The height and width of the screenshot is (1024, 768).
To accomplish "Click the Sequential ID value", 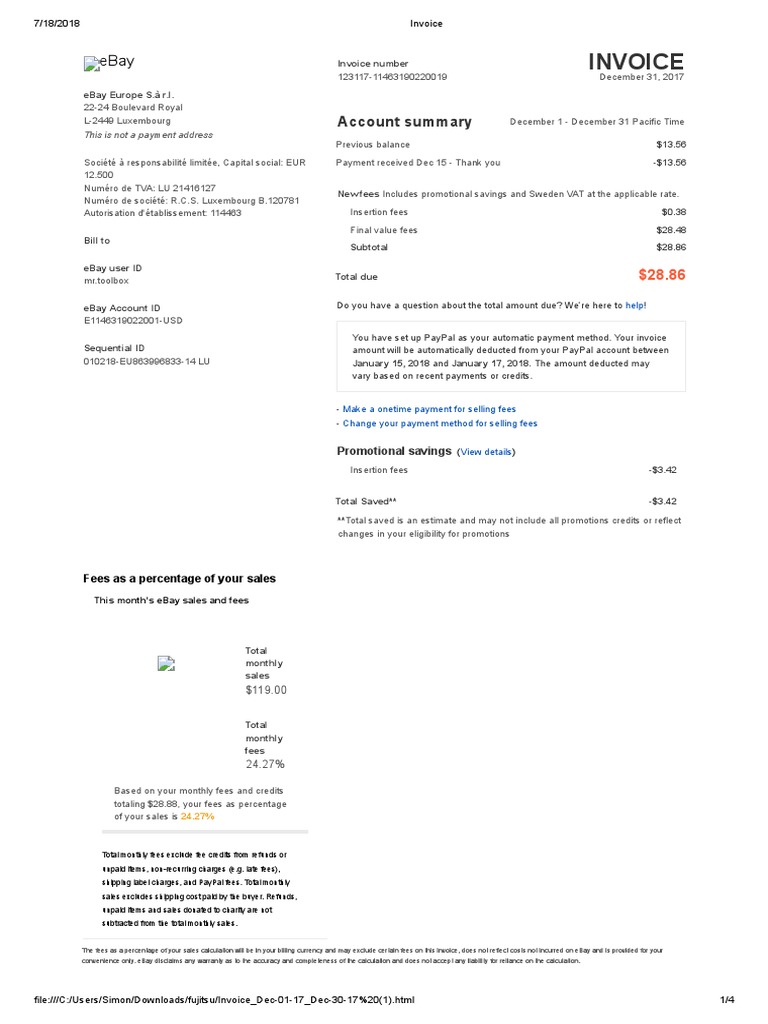I will pos(146,361).
